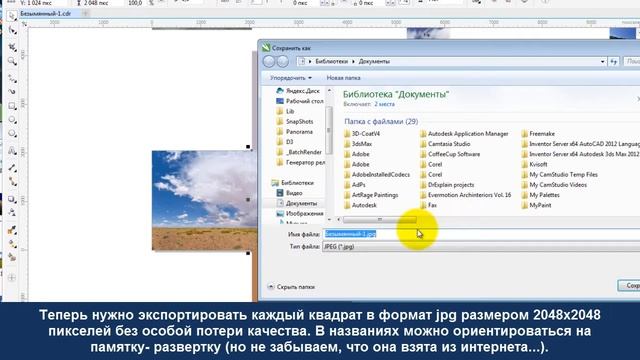Screen dimensions: 640x360
Task: Select the Shape tool in the toolbox
Action: click(12, 31)
